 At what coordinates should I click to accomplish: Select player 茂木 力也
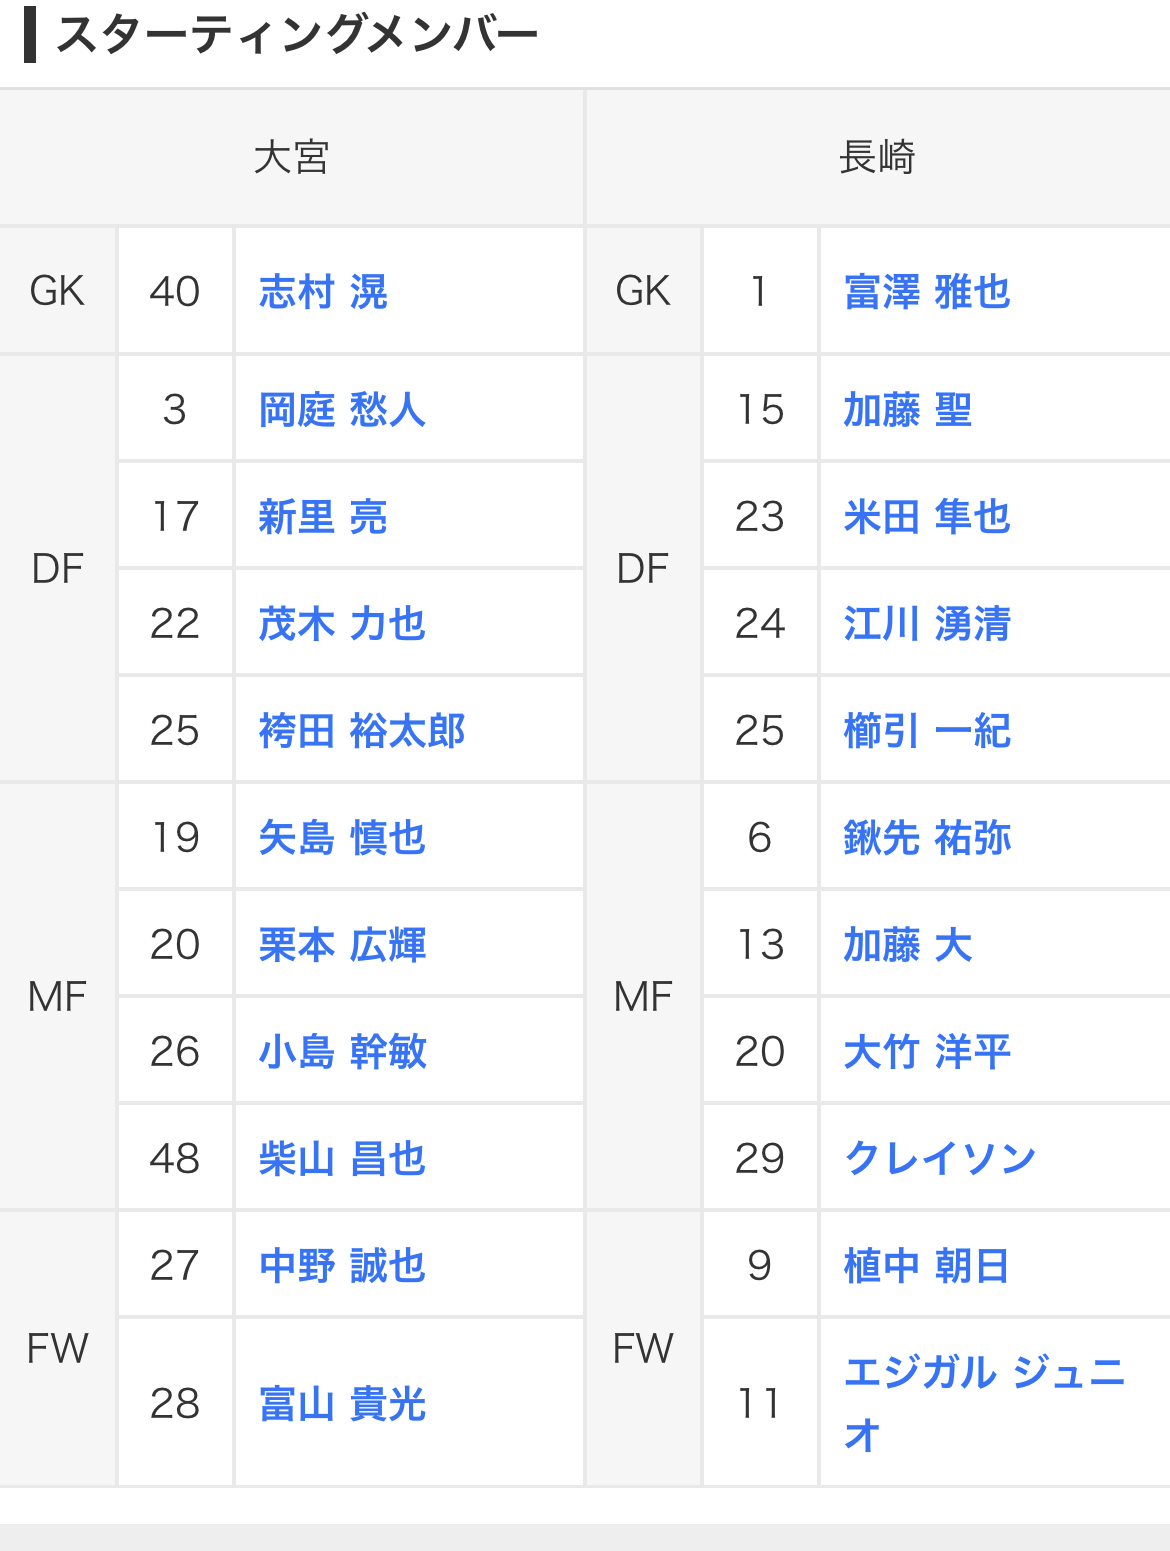click(342, 624)
